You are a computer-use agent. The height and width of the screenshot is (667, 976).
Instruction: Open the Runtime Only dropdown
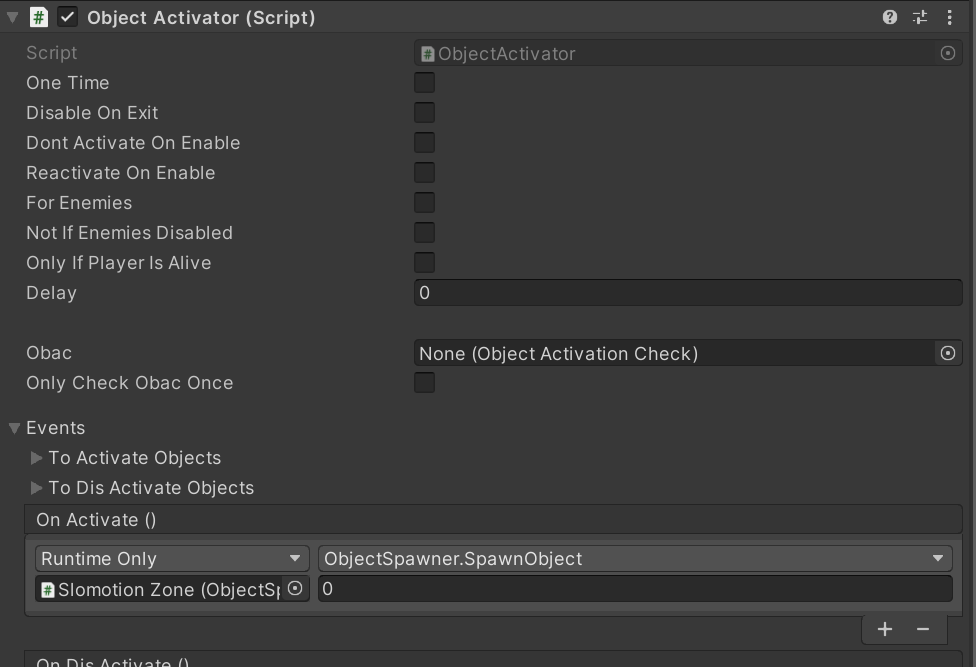pyautogui.click(x=172, y=559)
